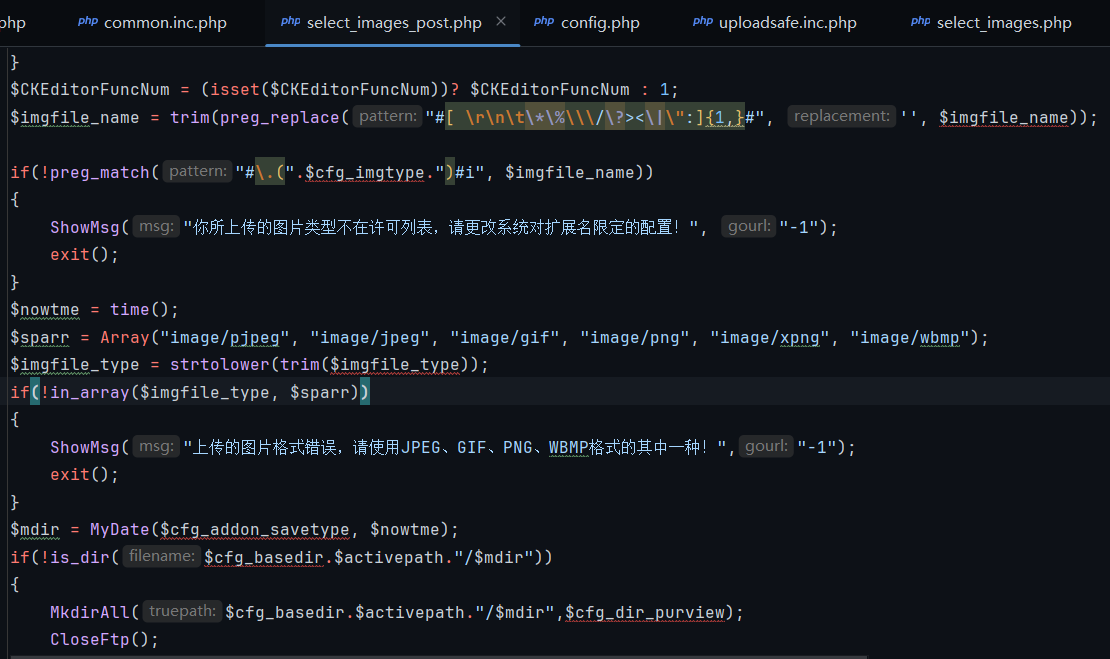The image size is (1110, 659).
Task: Click the "image/wbmp" string in the array
Action: 904,338
